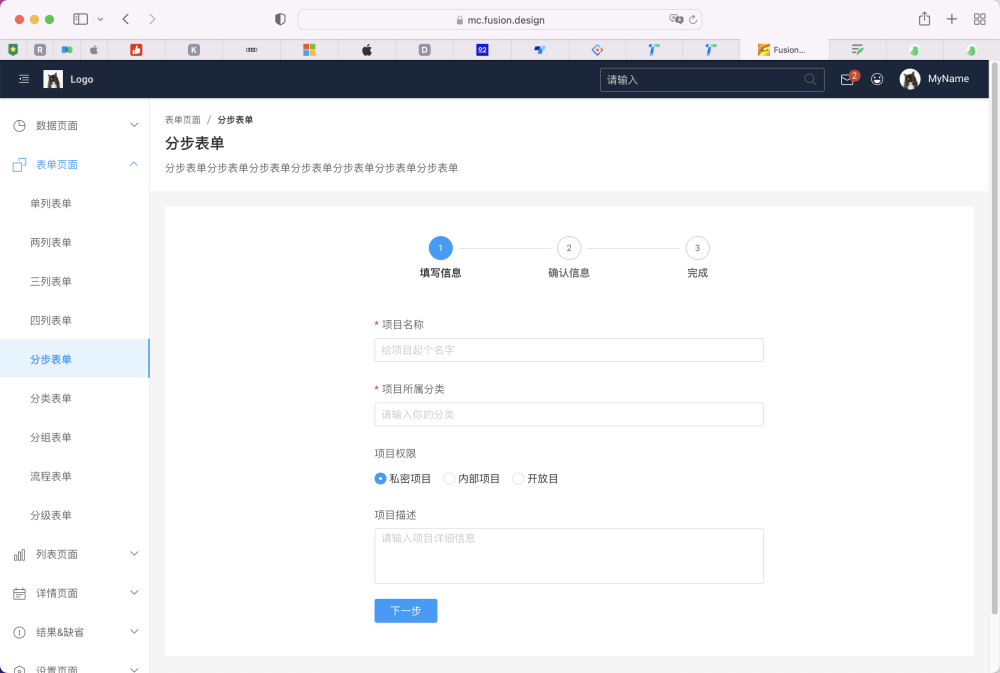Click the bar chart icon beside 列表页面
The image size is (1000, 673).
point(18,553)
